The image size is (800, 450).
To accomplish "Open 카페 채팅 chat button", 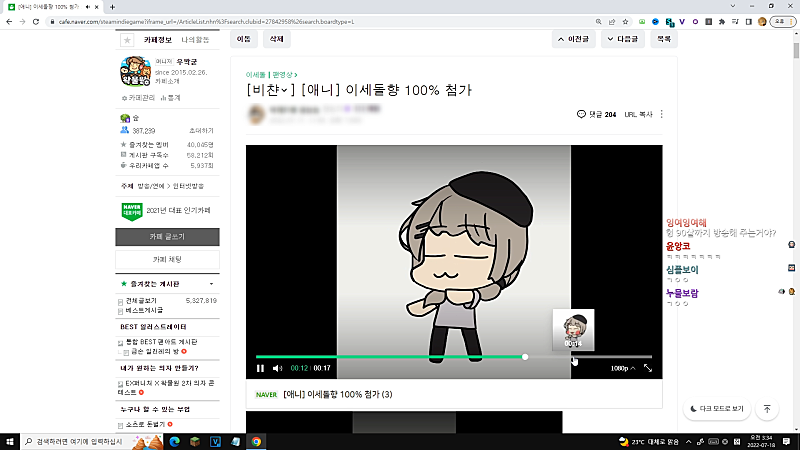I will click(167, 259).
